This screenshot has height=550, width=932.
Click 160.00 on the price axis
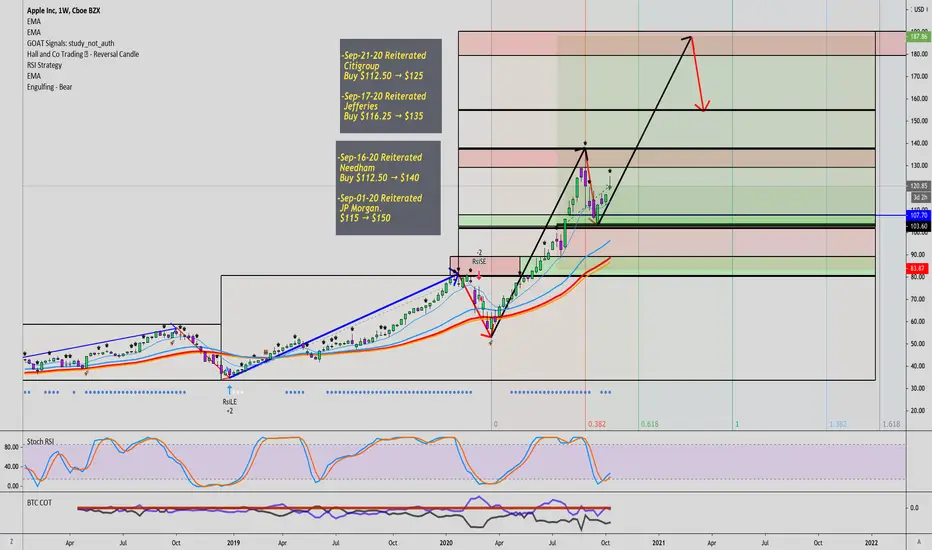pyautogui.click(x=919, y=99)
